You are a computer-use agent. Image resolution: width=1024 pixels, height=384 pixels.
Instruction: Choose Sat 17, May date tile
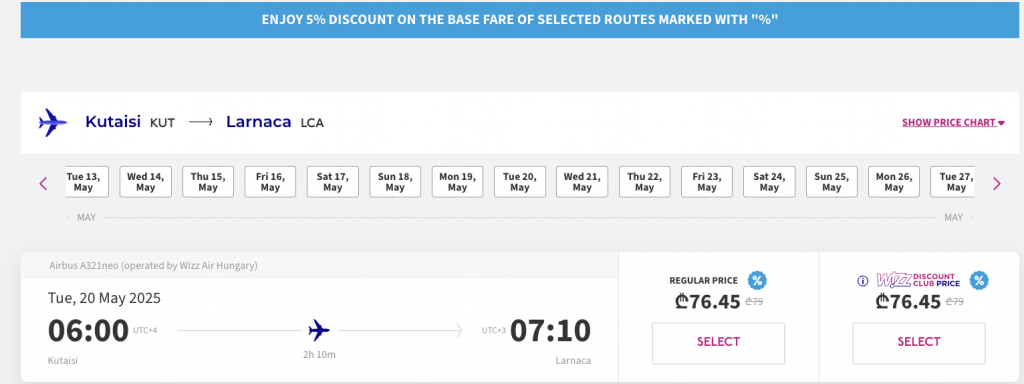click(332, 182)
